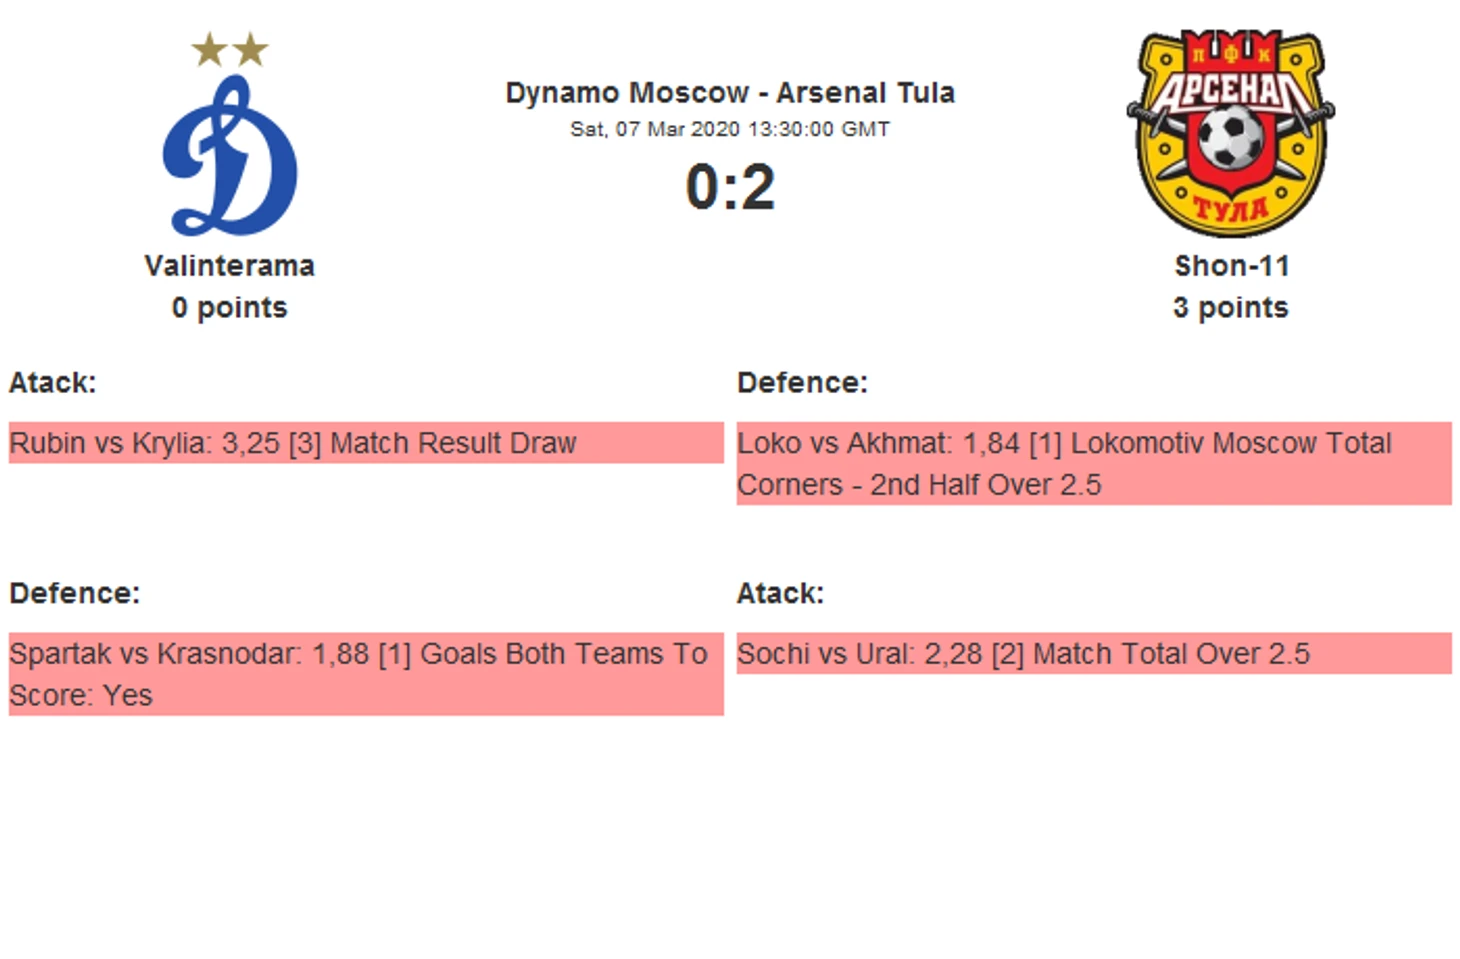Image resolution: width=1460 pixels, height=959 pixels.
Task: Click the soccer ball in Arsenal crest
Action: coord(1230,137)
